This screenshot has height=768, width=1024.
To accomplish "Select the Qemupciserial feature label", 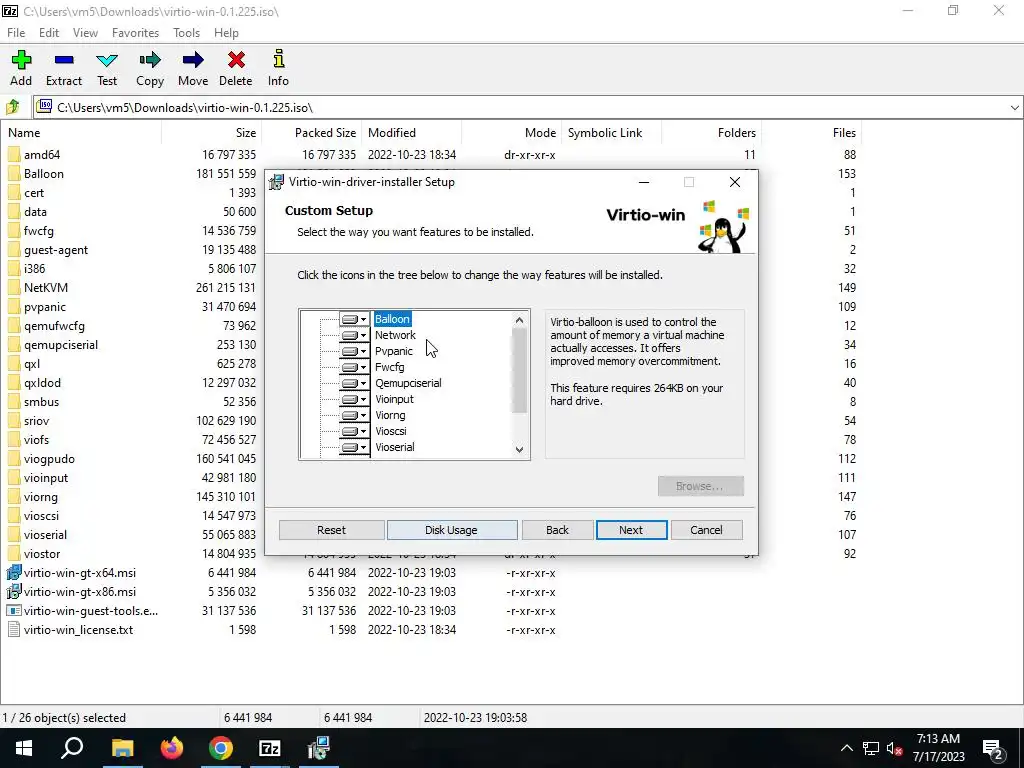I will [408, 383].
